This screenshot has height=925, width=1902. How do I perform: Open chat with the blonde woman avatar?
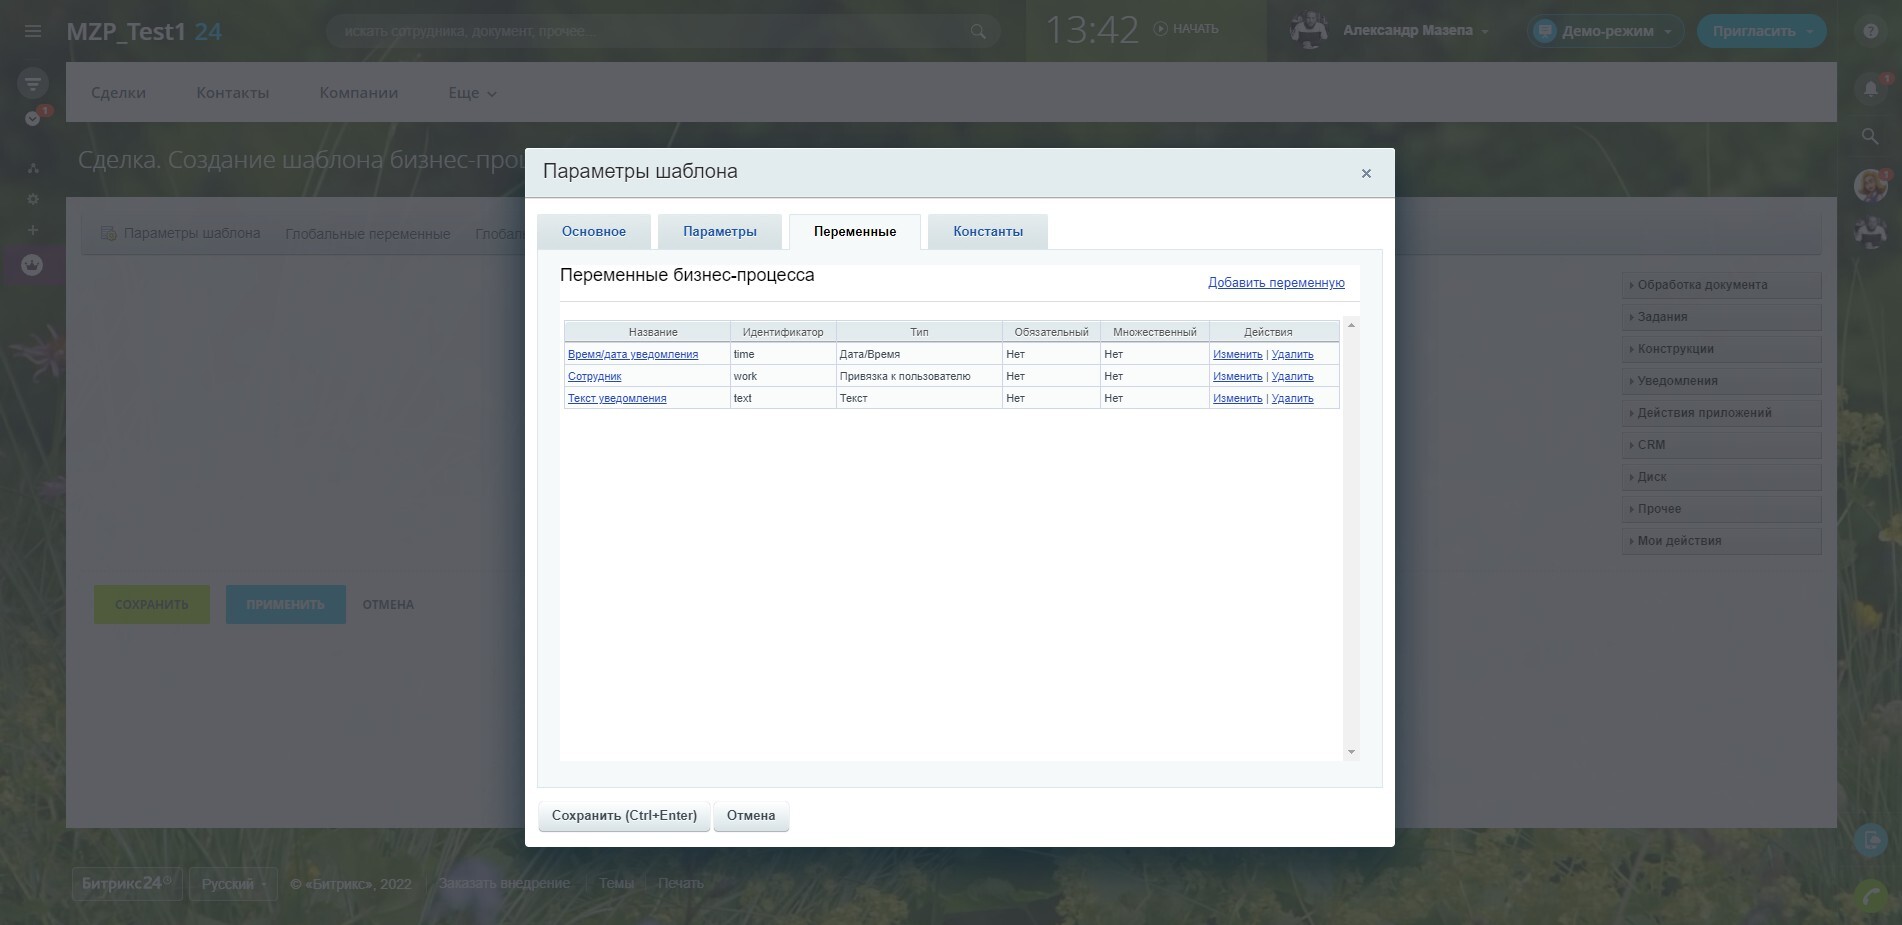(x=1870, y=185)
